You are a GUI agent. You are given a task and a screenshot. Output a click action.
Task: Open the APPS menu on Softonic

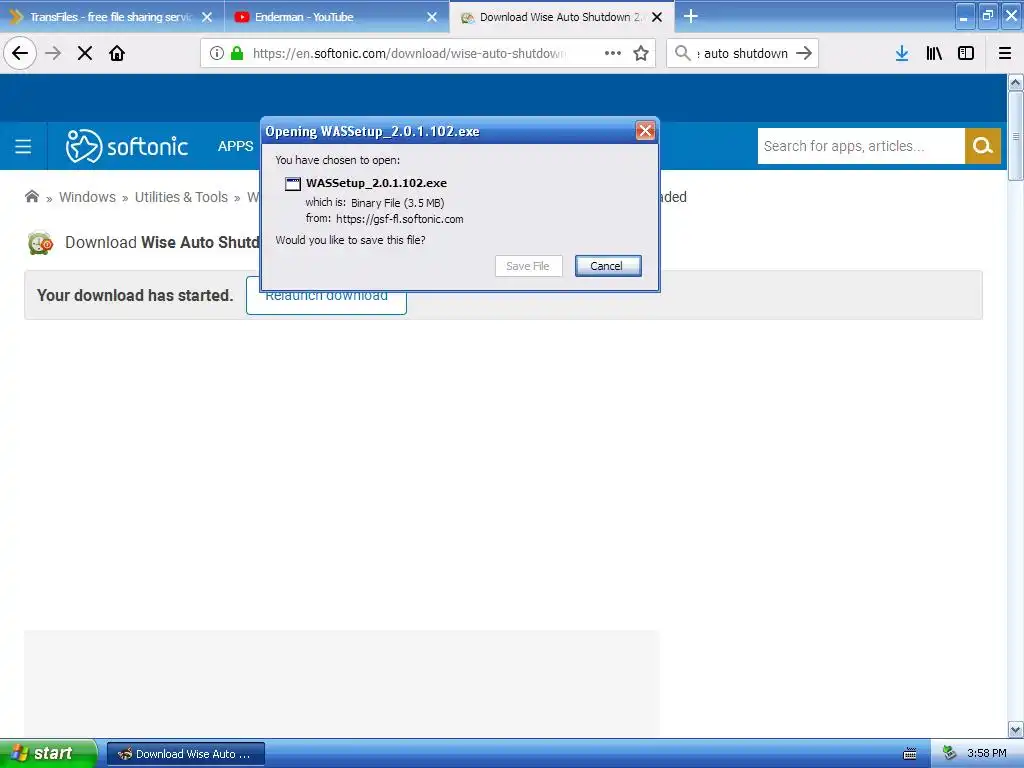pyautogui.click(x=235, y=146)
